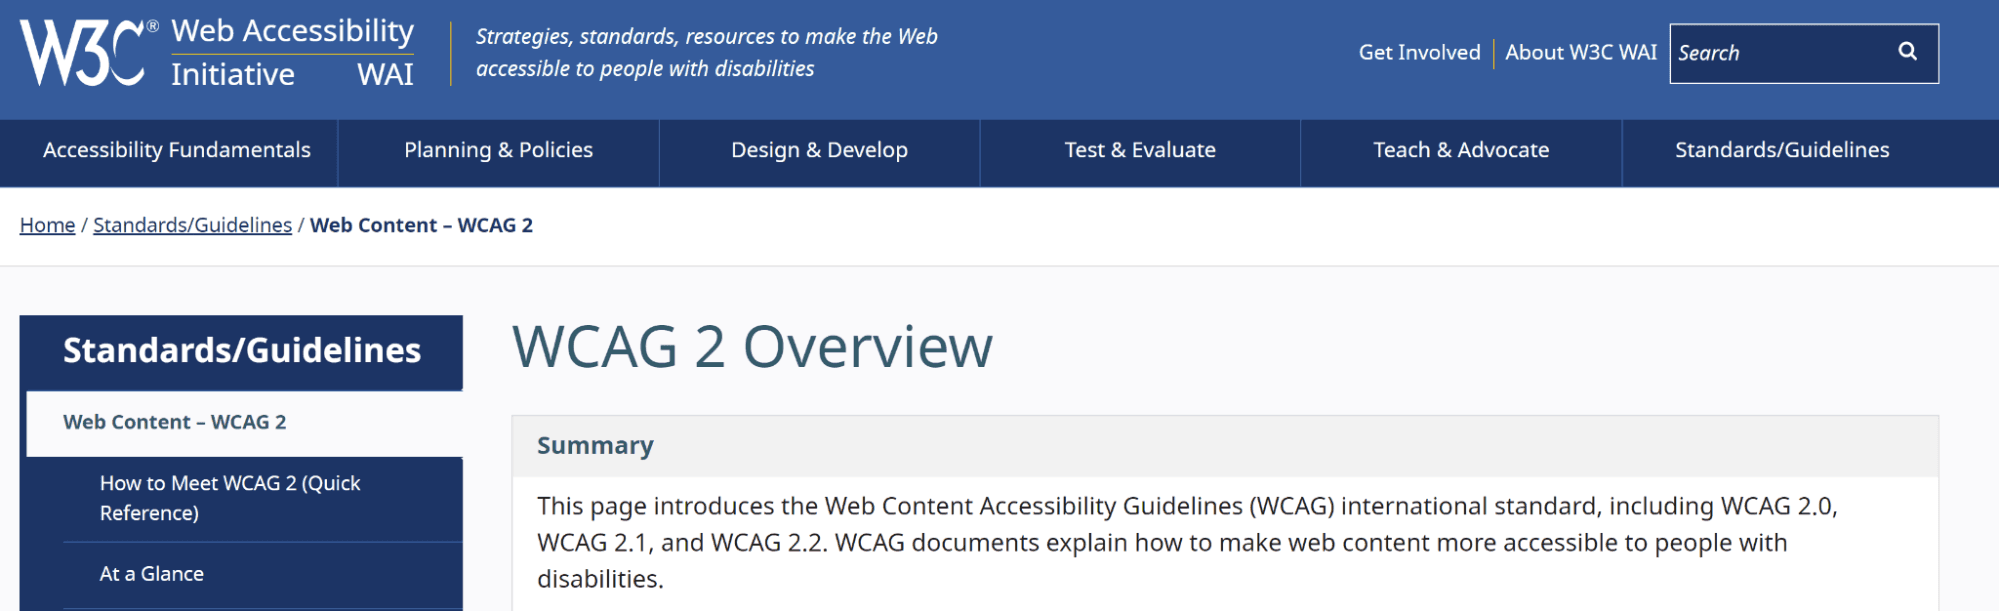Click Teach & Advocate in navigation
The width and height of the screenshot is (1999, 612).
click(1461, 151)
